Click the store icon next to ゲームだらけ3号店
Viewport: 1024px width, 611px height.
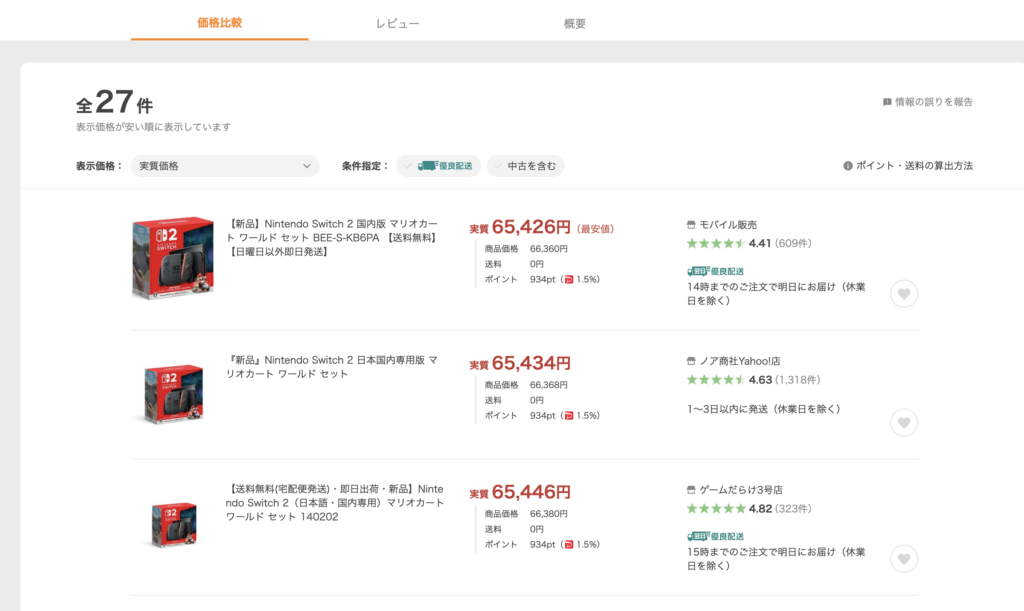(x=691, y=490)
